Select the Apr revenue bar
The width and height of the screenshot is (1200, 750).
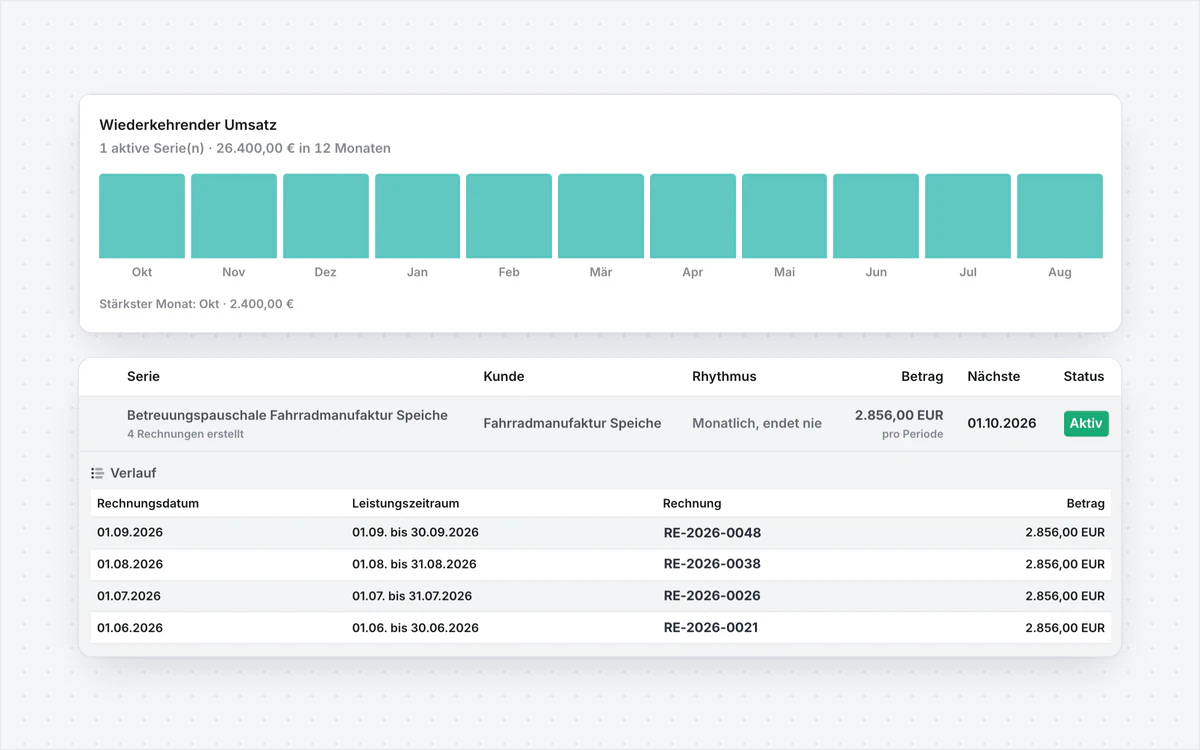click(693, 216)
